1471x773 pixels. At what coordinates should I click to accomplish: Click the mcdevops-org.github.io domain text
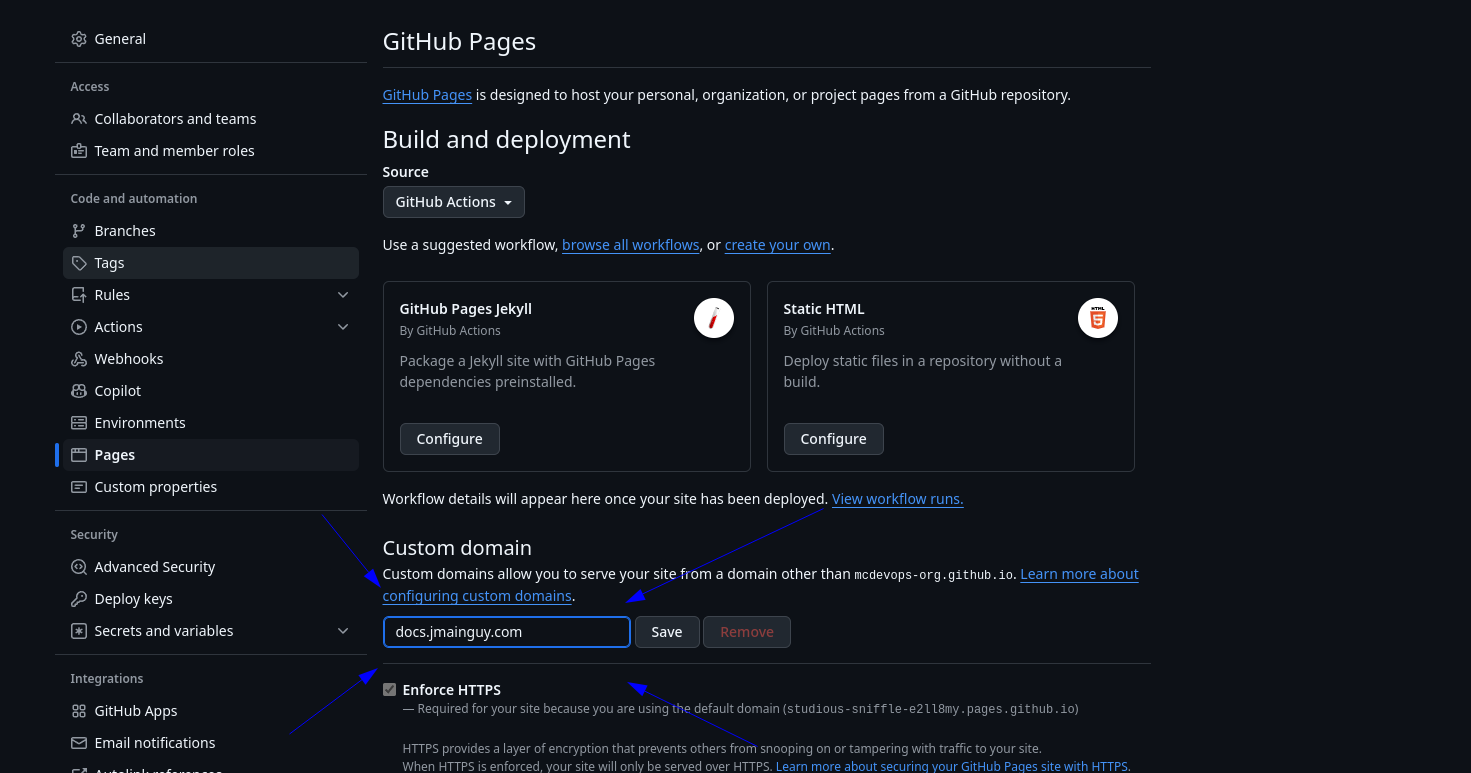tap(933, 575)
